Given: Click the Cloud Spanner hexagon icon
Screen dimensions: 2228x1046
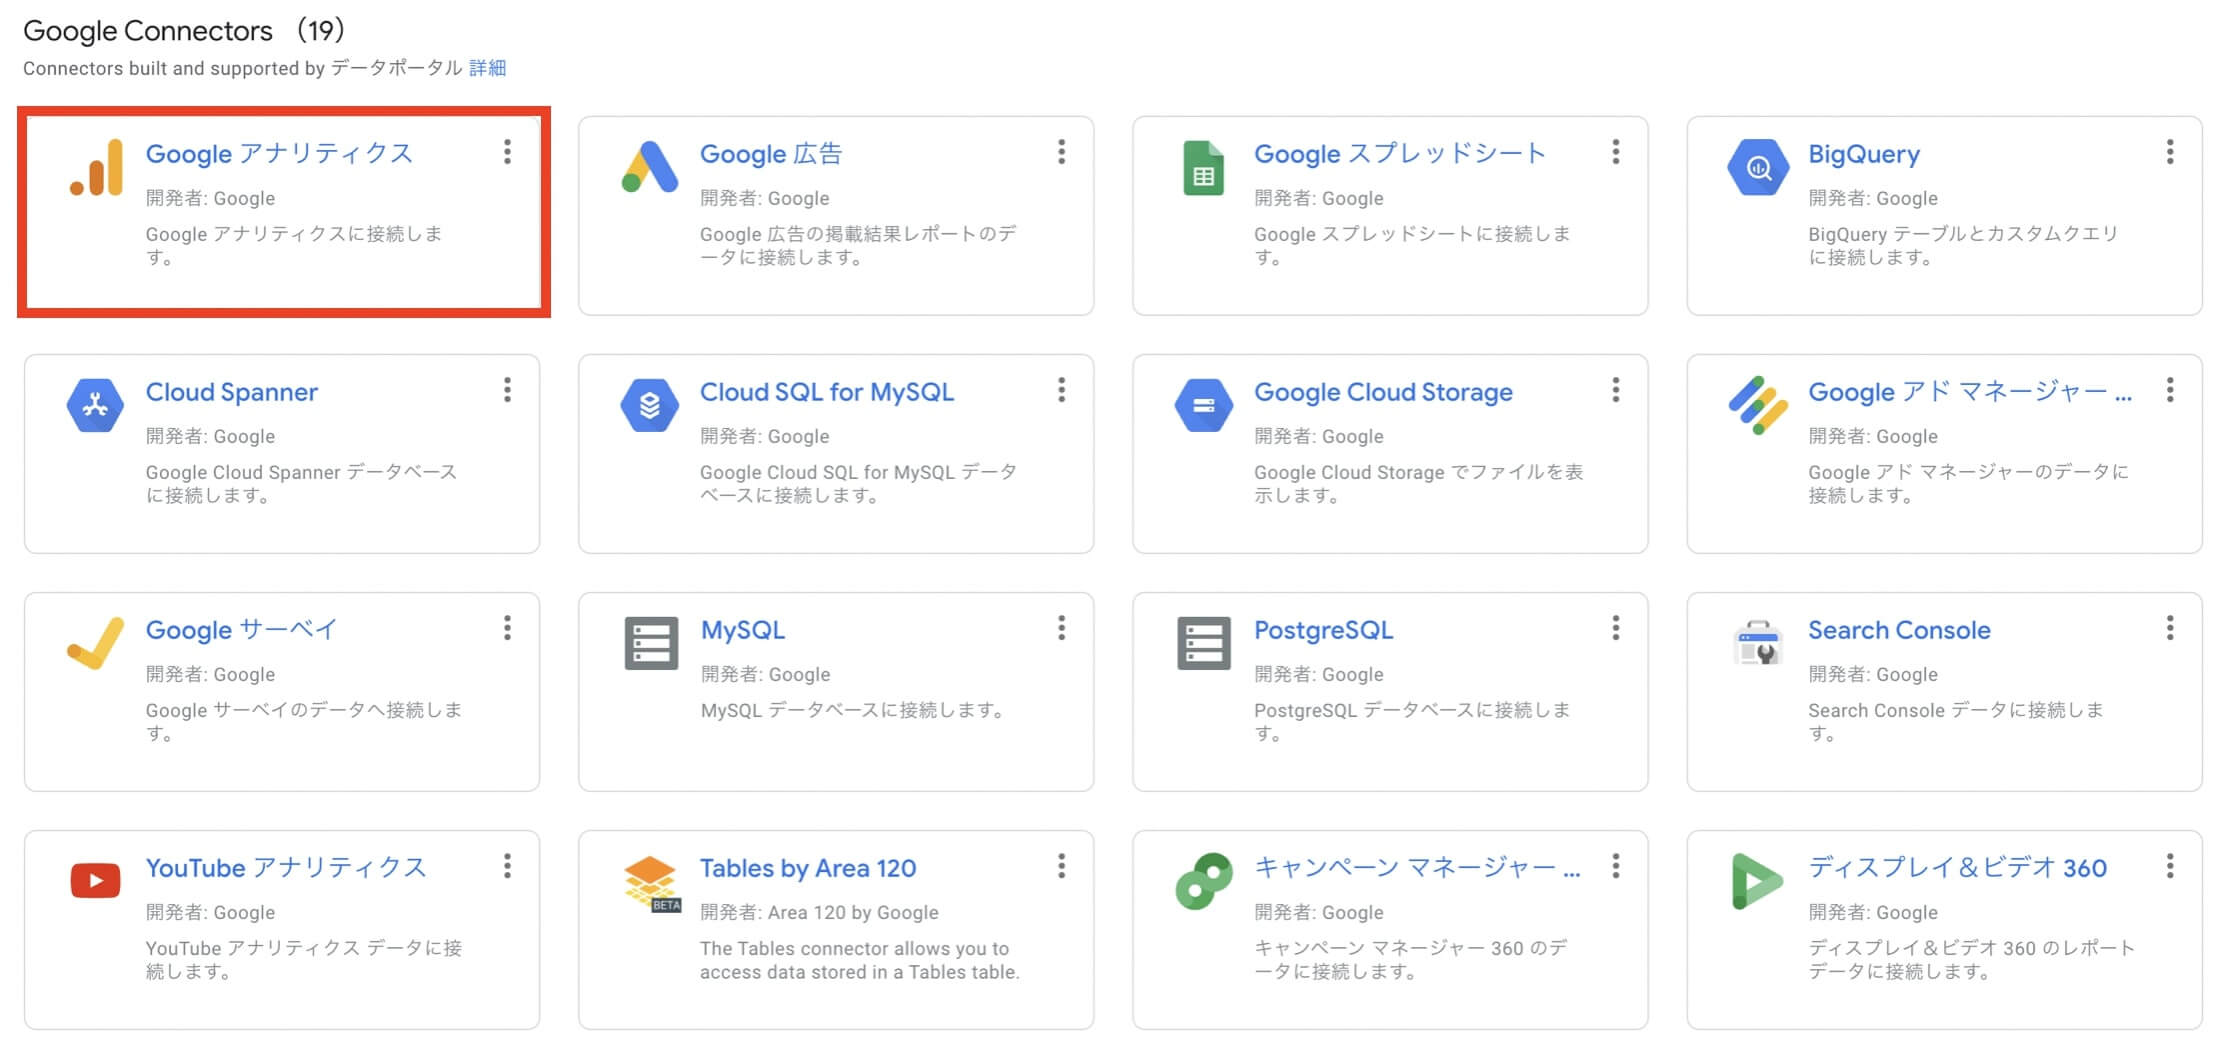Looking at the screenshot, I should coord(95,405).
